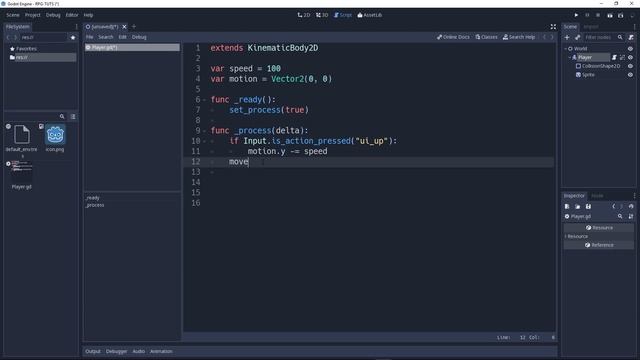Open the Player node's group/editable children icon
The height and width of the screenshot is (360, 640).
pyautogui.click(x=622, y=58)
